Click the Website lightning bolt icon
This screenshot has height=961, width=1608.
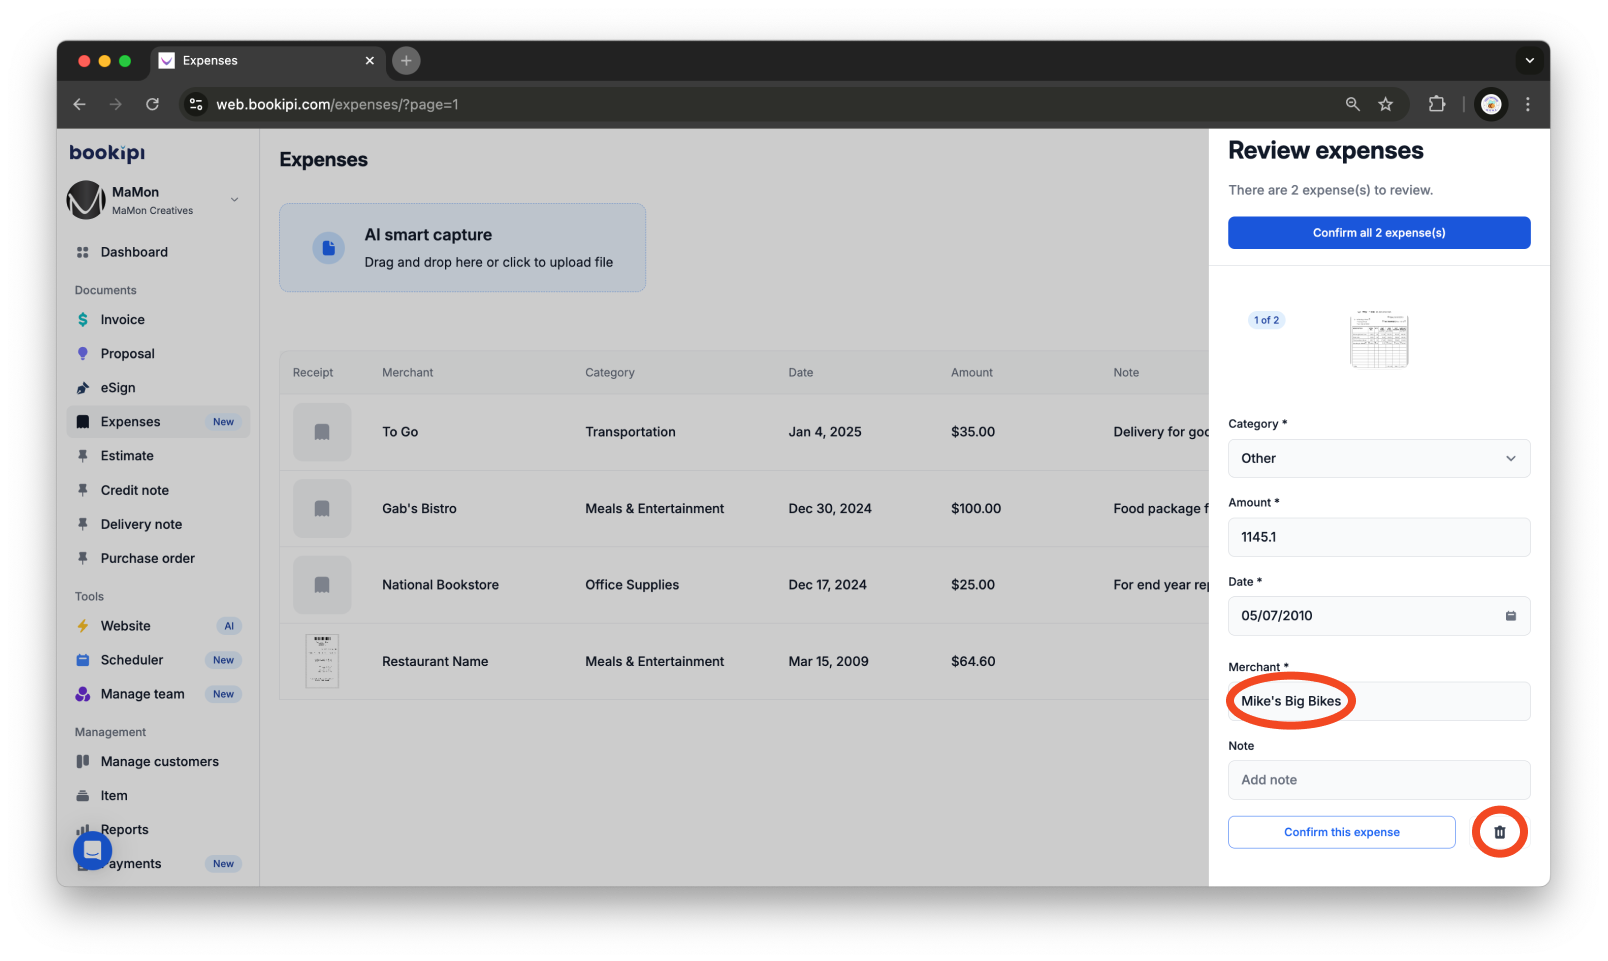point(83,625)
